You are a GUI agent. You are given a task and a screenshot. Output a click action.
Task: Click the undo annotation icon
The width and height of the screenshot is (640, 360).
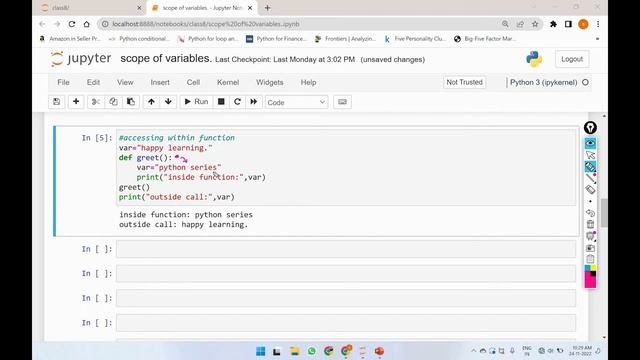(x=590, y=213)
